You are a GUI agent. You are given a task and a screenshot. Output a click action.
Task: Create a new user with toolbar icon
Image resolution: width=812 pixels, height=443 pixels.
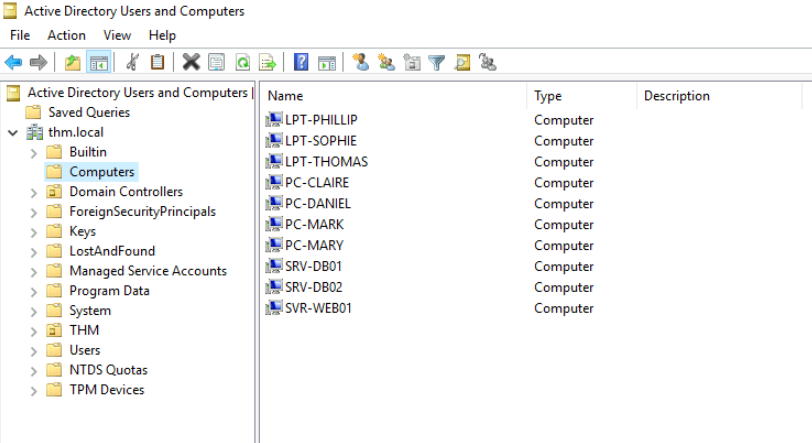click(x=360, y=62)
